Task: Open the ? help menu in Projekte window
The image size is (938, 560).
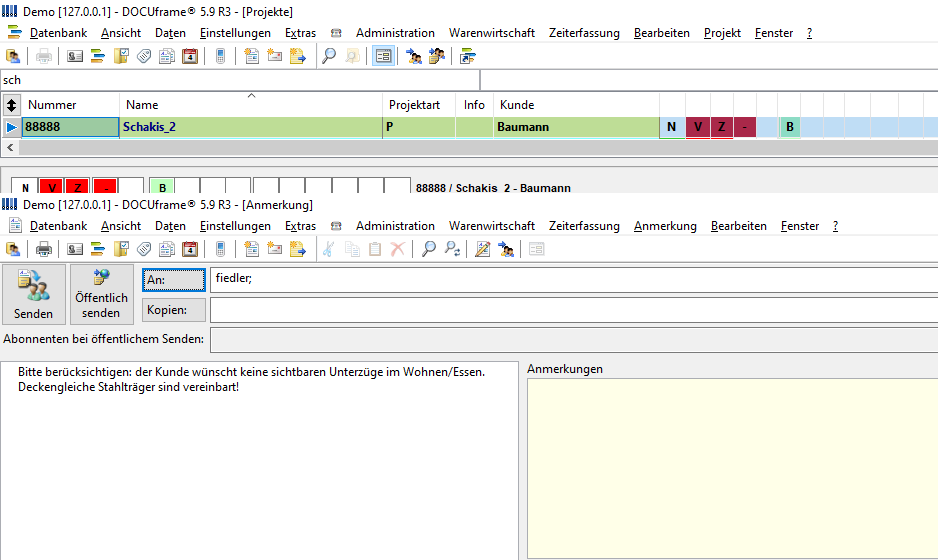Action: click(x=809, y=33)
